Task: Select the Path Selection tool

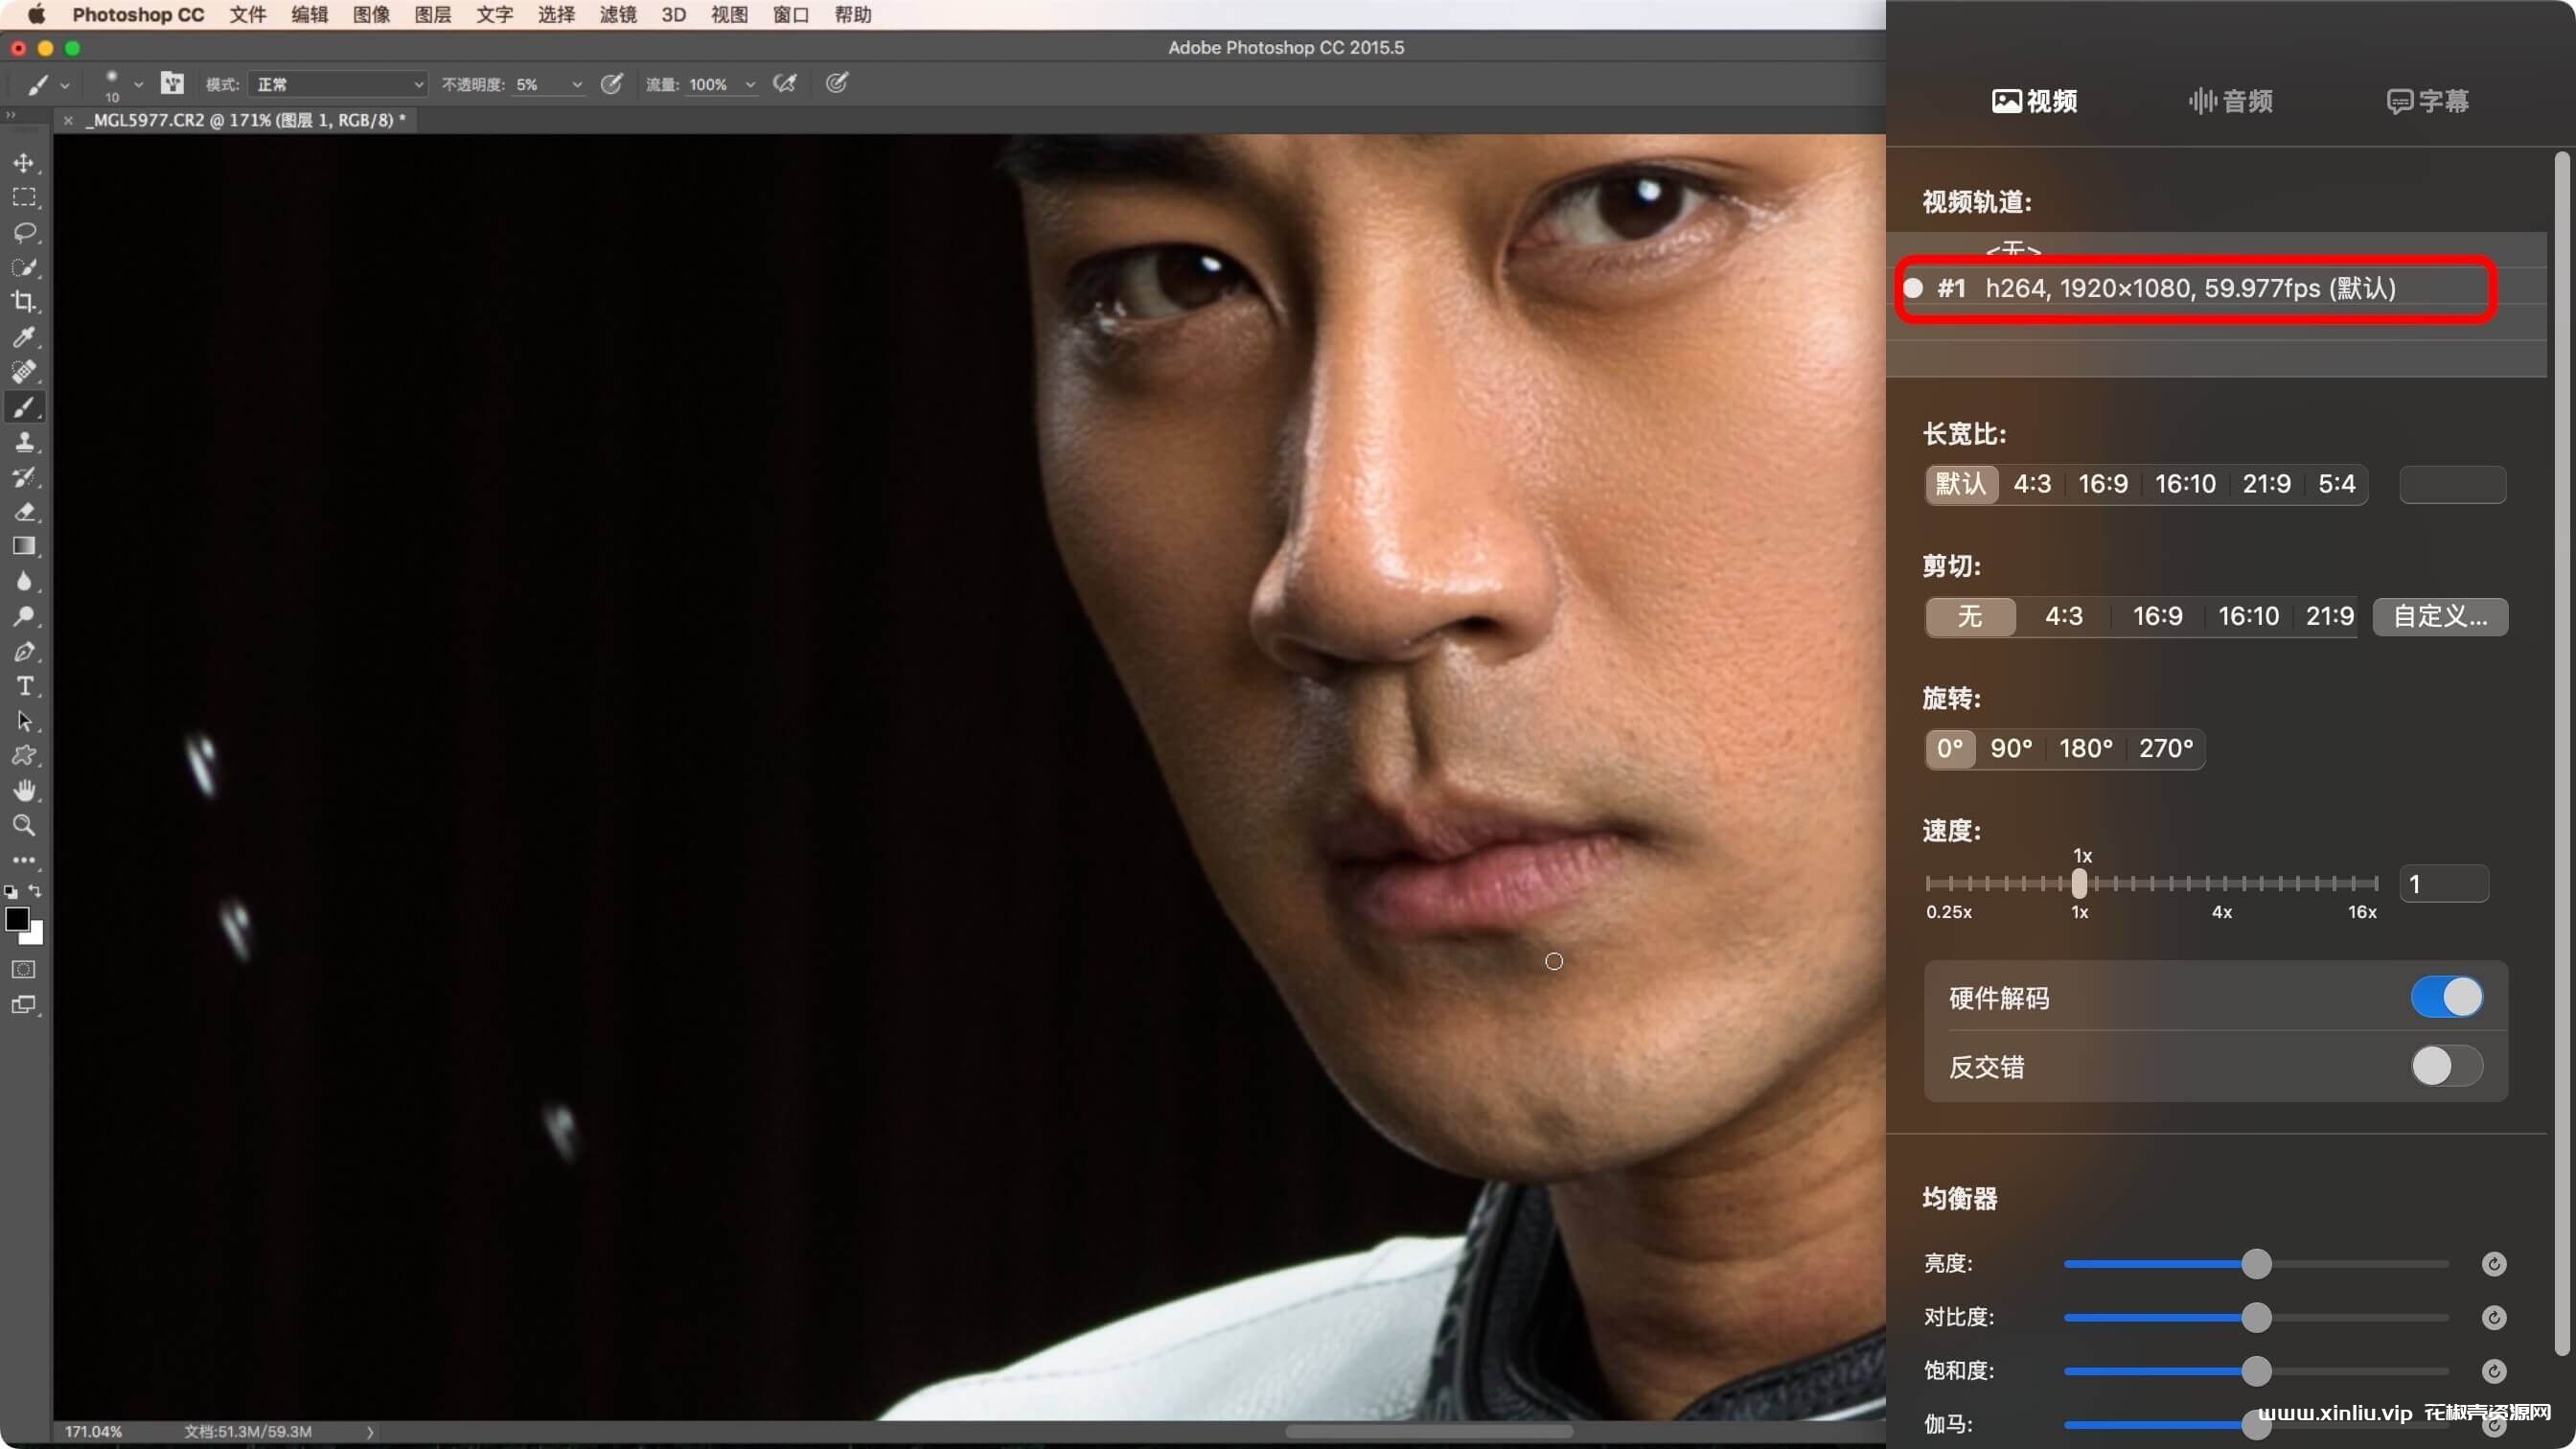Action: (x=24, y=721)
